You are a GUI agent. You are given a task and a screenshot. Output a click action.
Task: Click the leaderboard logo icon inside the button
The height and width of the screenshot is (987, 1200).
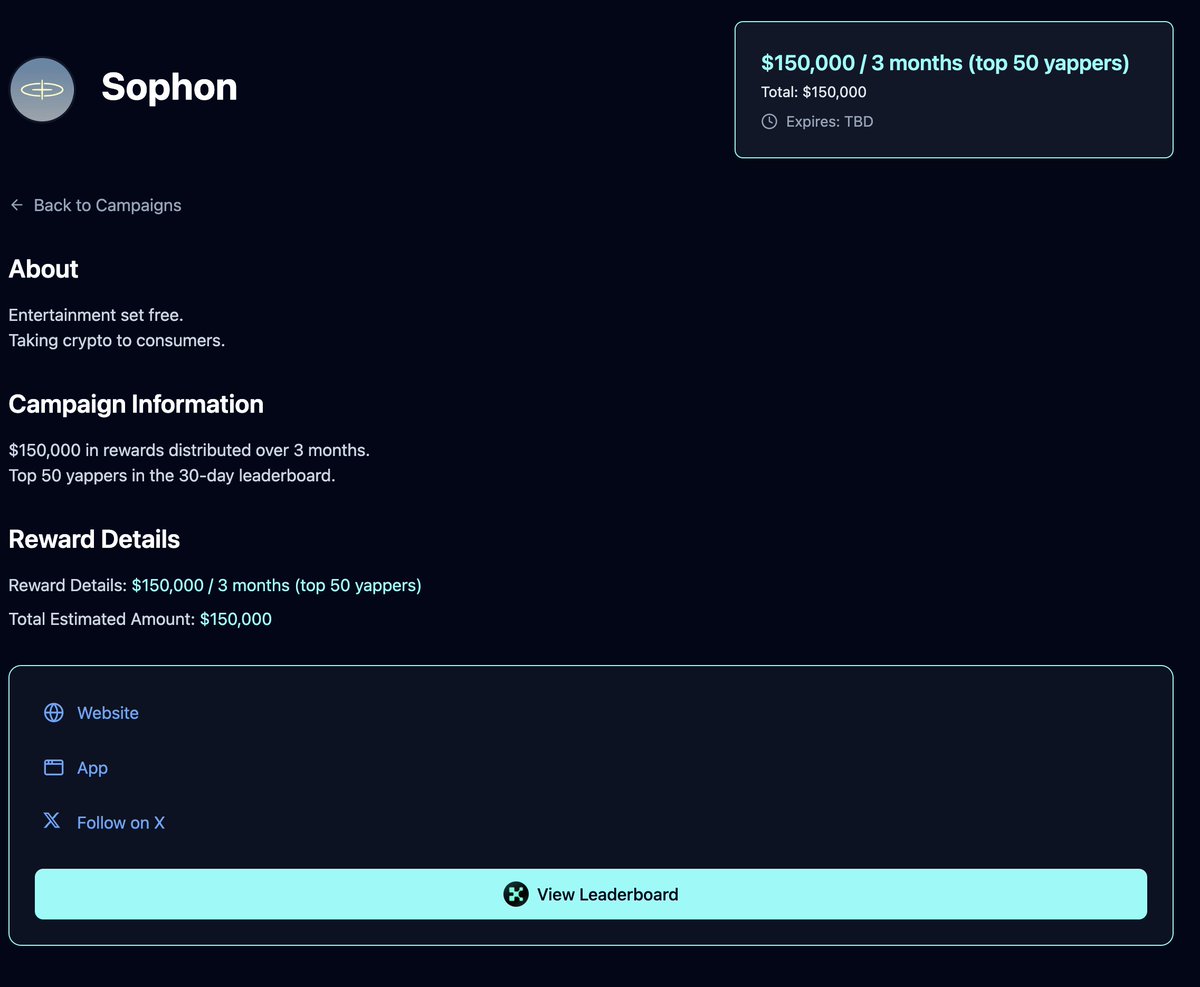[516, 894]
